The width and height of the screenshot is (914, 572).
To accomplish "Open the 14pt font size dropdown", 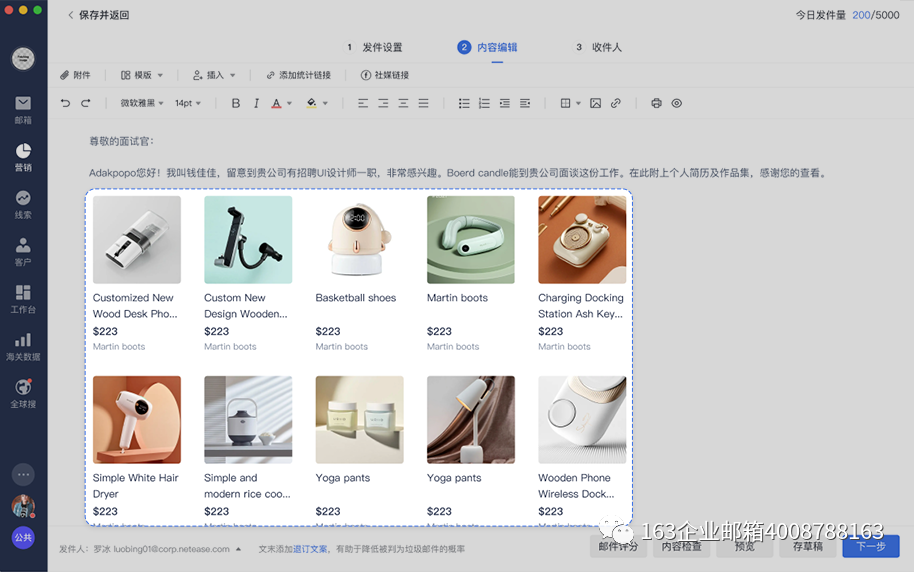I will (x=188, y=103).
